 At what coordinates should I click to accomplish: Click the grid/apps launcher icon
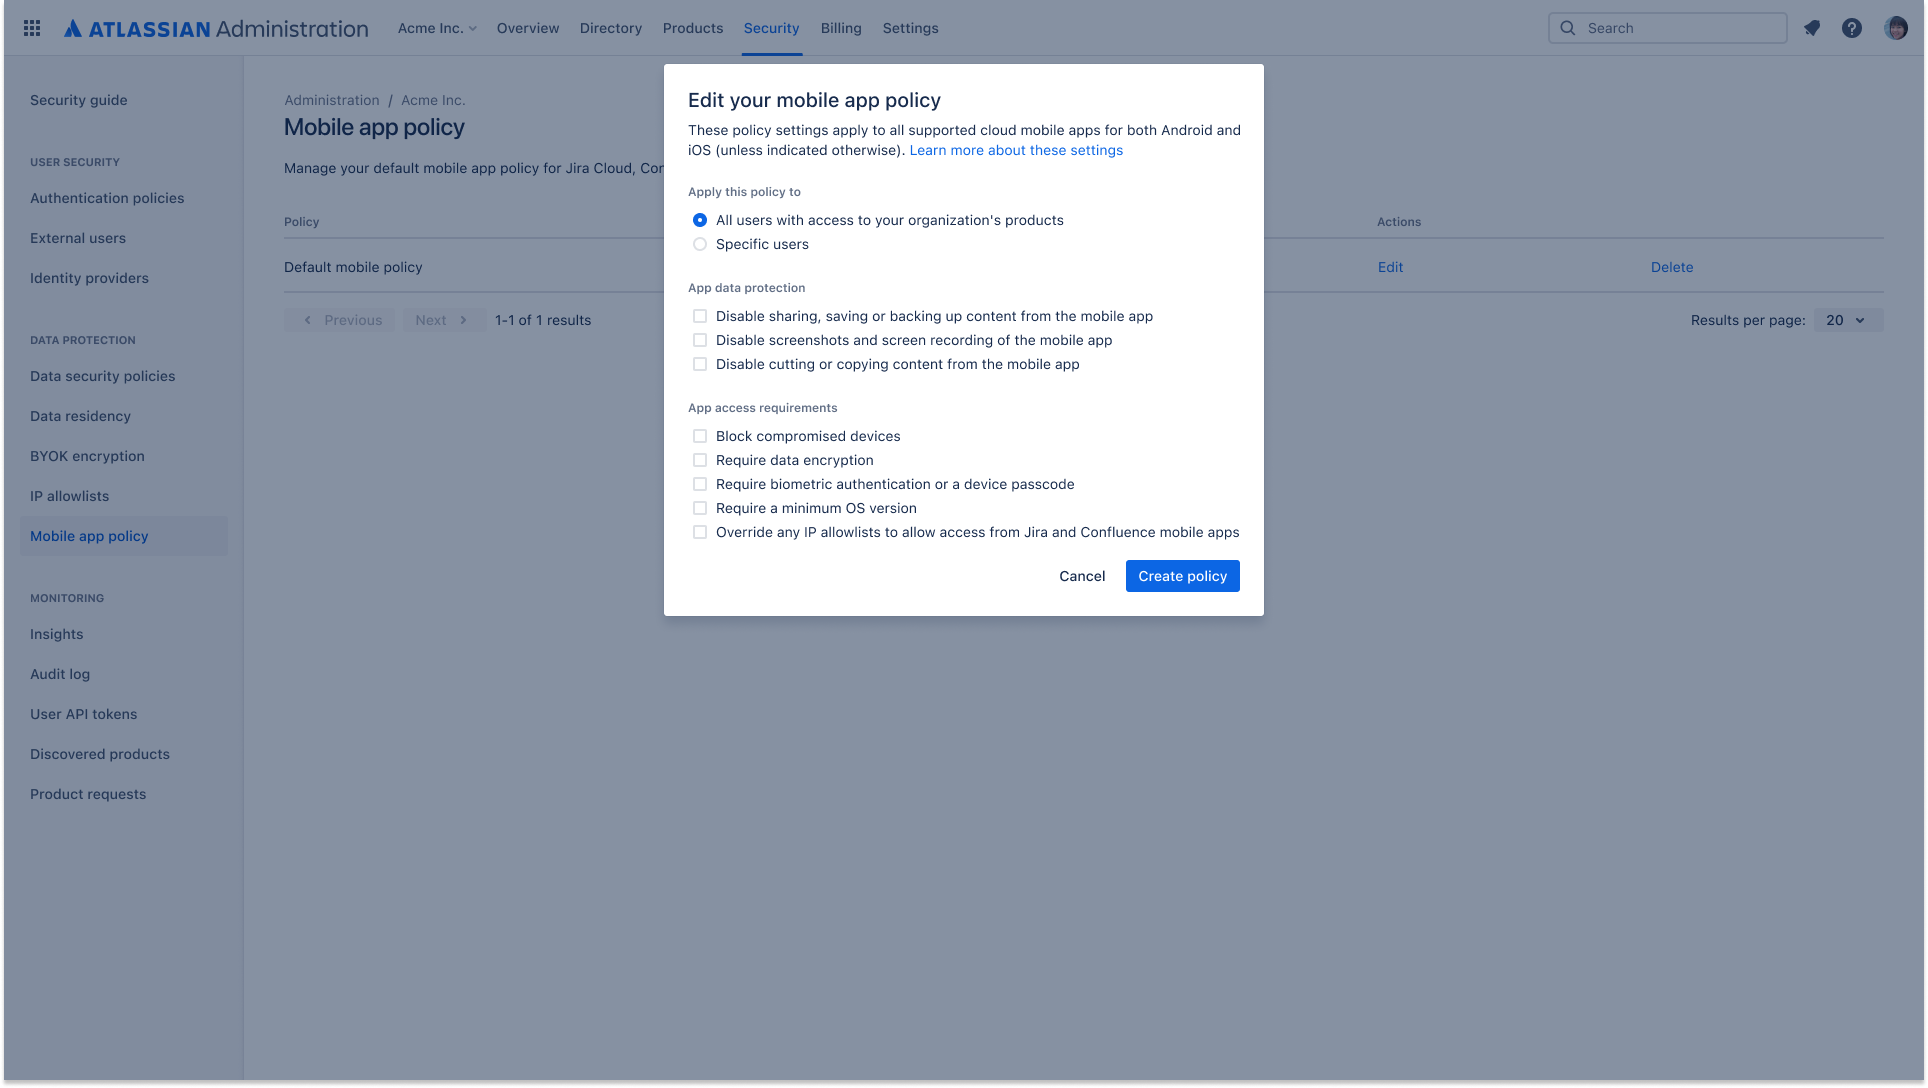pos(32,28)
